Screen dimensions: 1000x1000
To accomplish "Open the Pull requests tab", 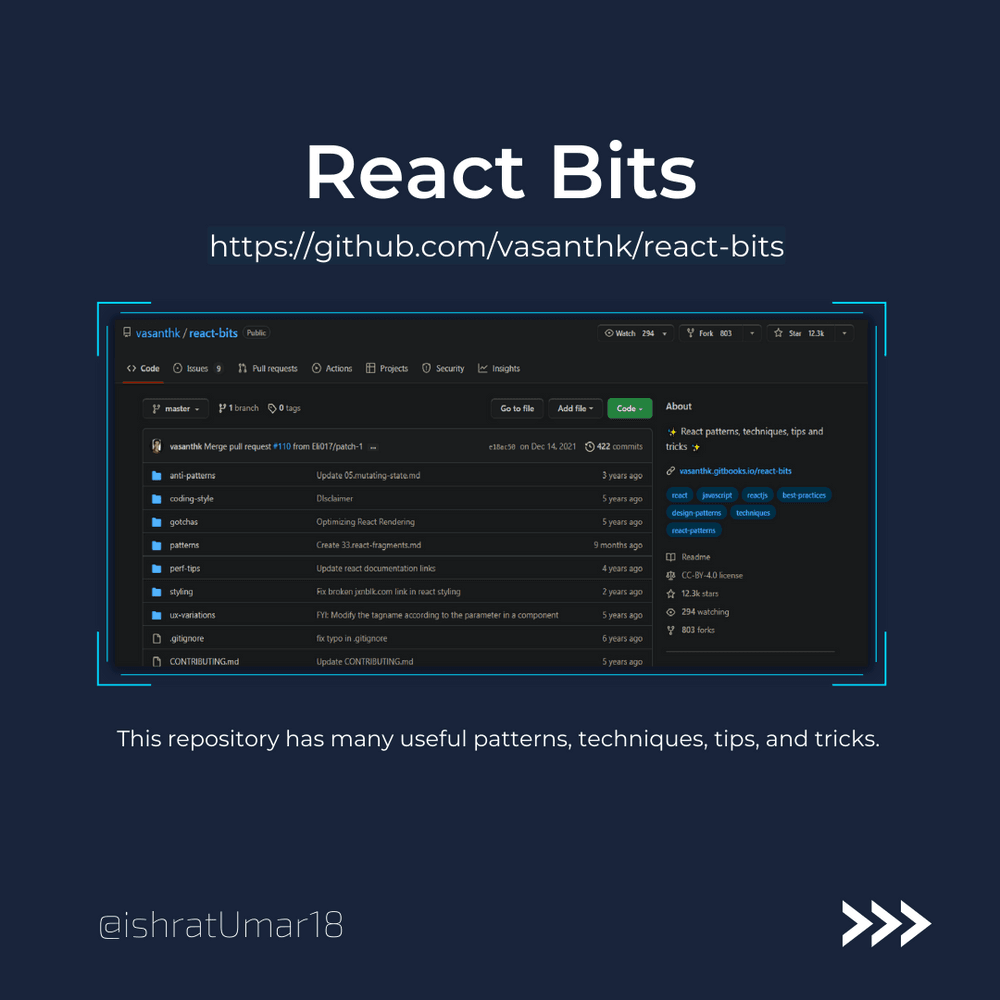I will click(268, 369).
